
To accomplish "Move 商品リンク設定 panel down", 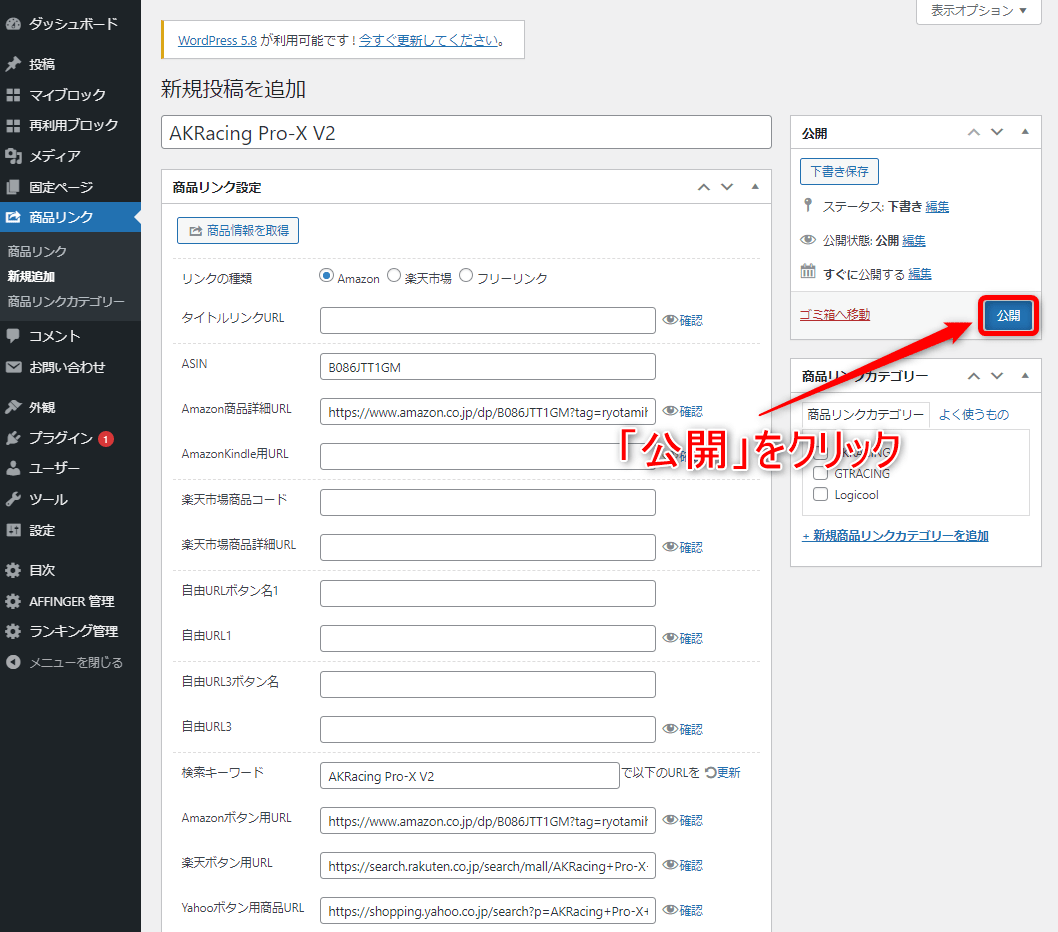I will point(727,187).
